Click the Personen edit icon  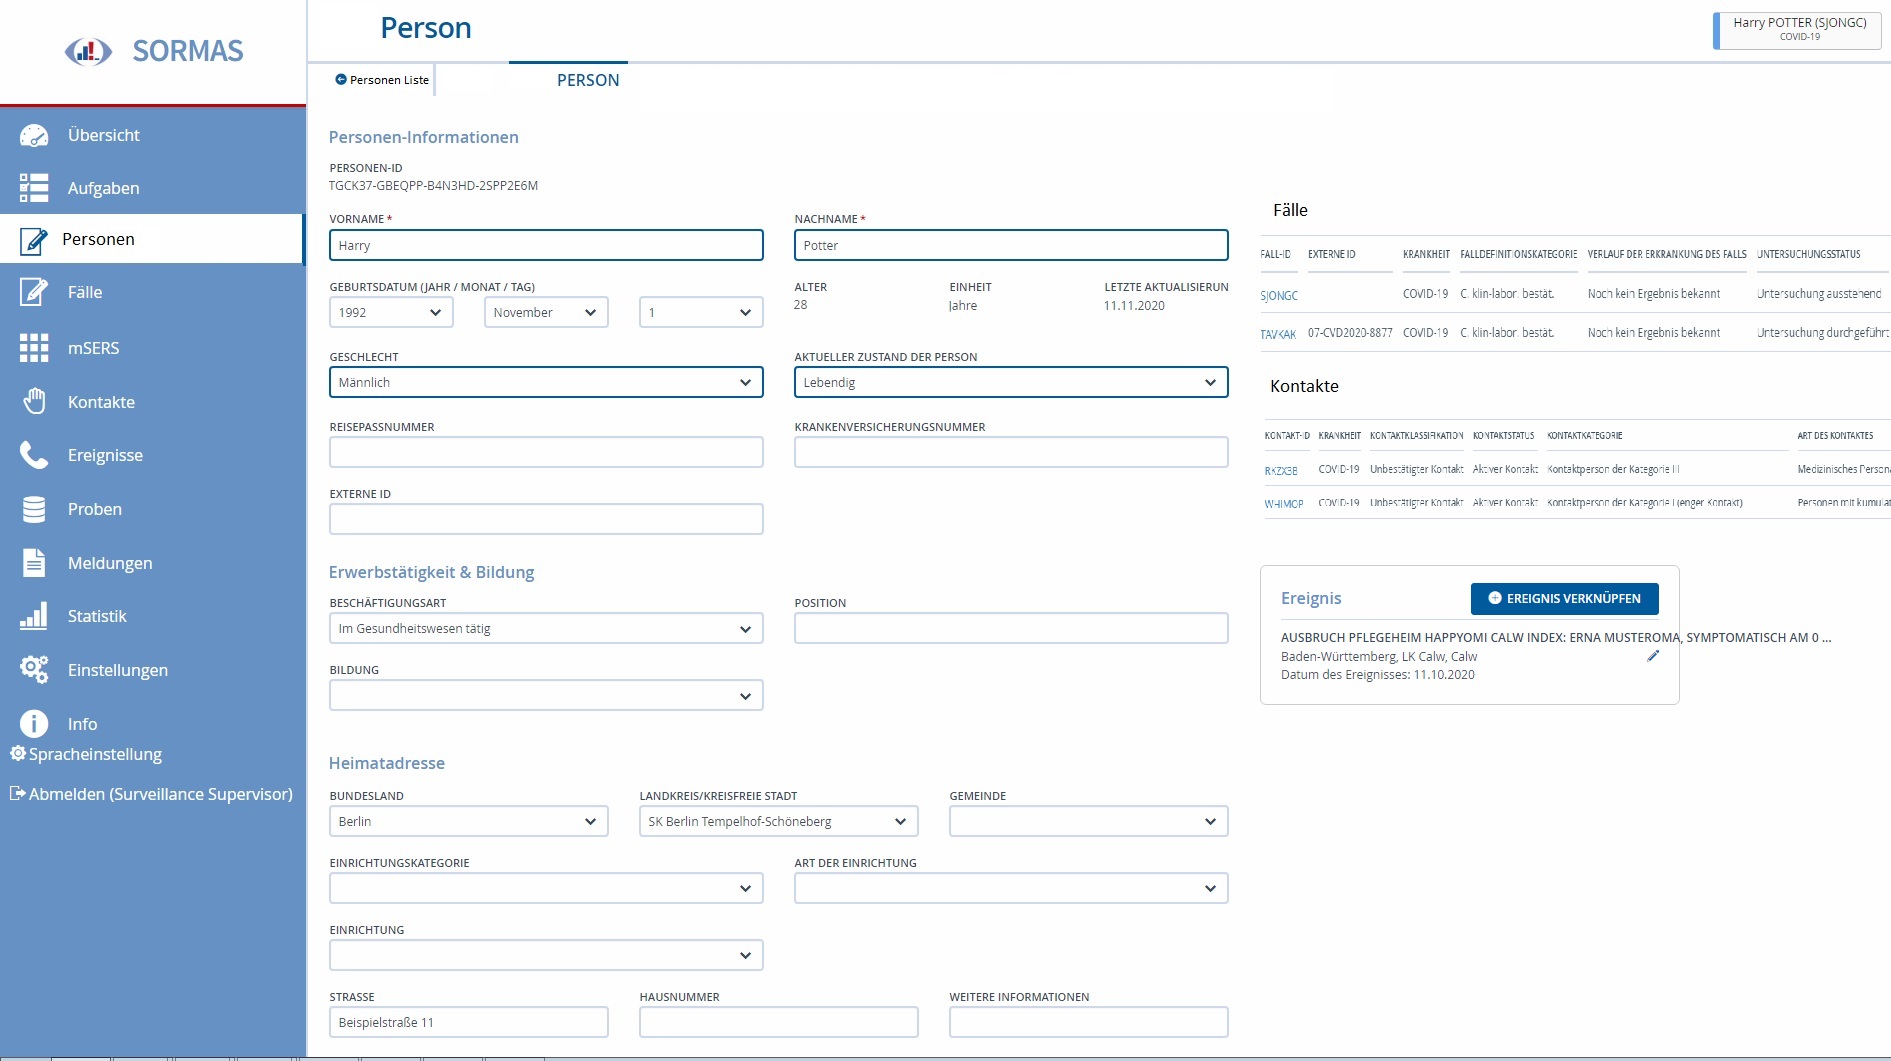pyautogui.click(x=34, y=240)
